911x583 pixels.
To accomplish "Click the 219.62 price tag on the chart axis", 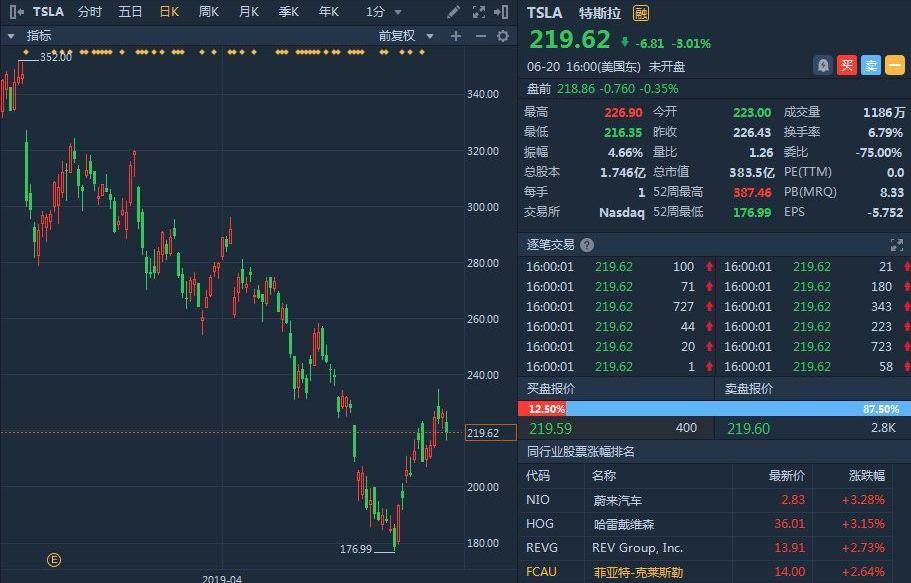I will [x=491, y=433].
